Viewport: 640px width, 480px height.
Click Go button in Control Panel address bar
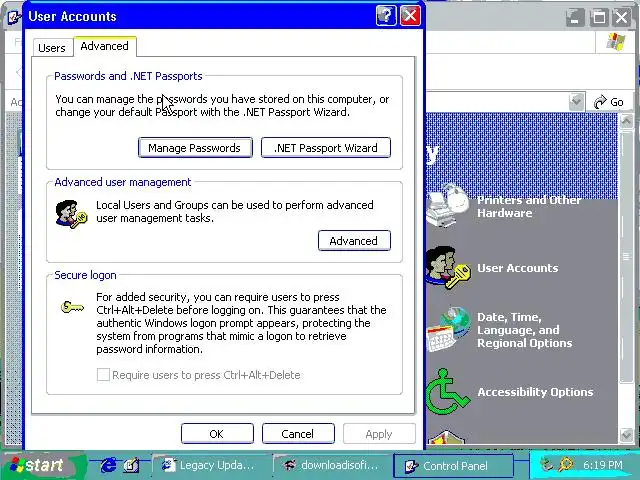[x=609, y=102]
